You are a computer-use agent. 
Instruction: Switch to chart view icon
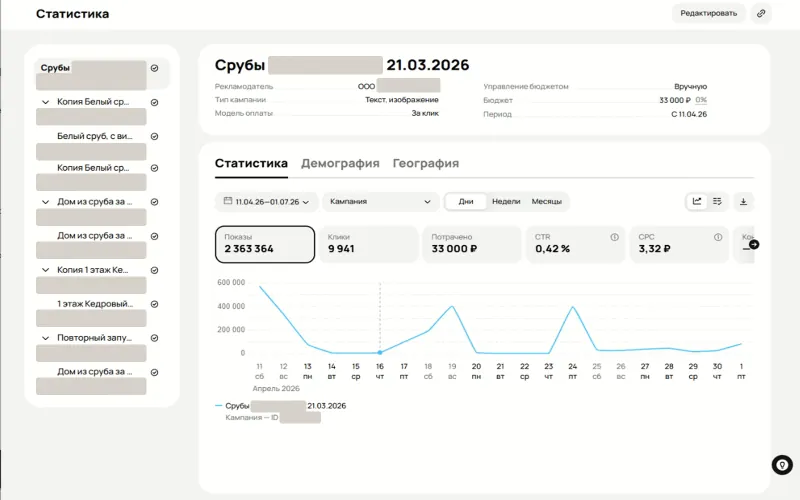697,202
